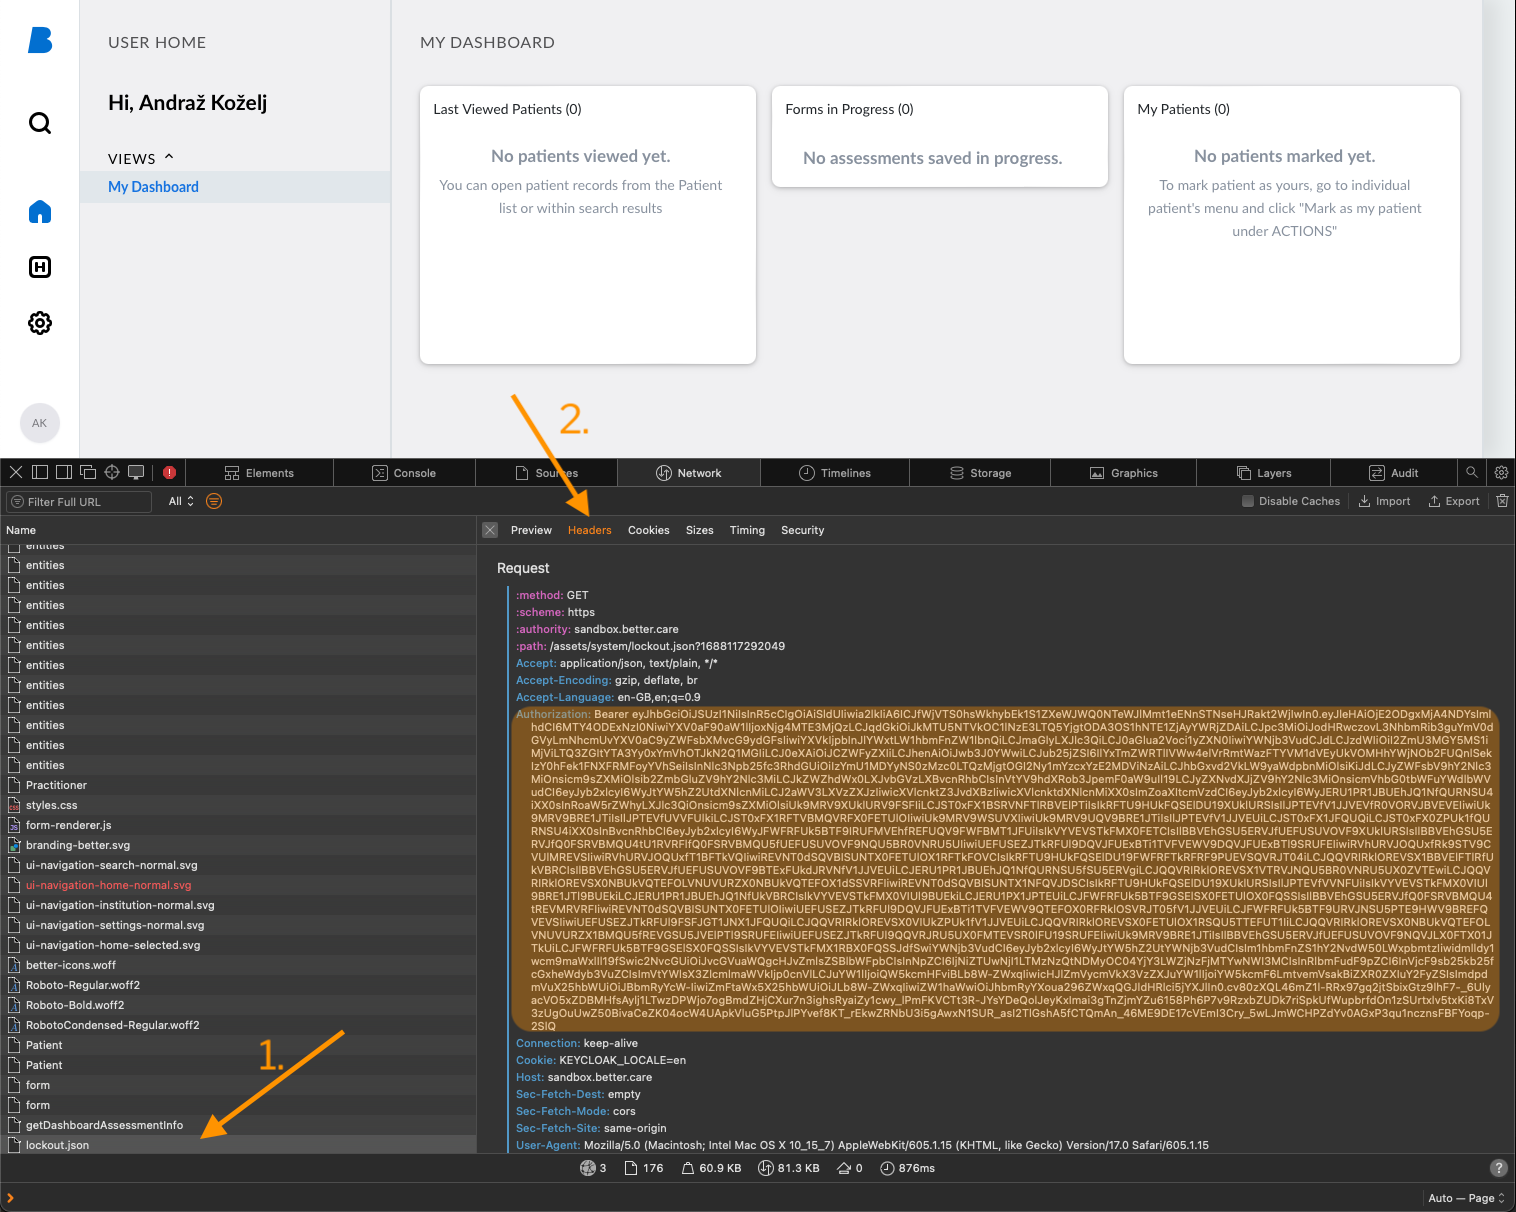The height and width of the screenshot is (1212, 1516).
Task: Show the Sizes sub-tab
Action: click(x=700, y=530)
